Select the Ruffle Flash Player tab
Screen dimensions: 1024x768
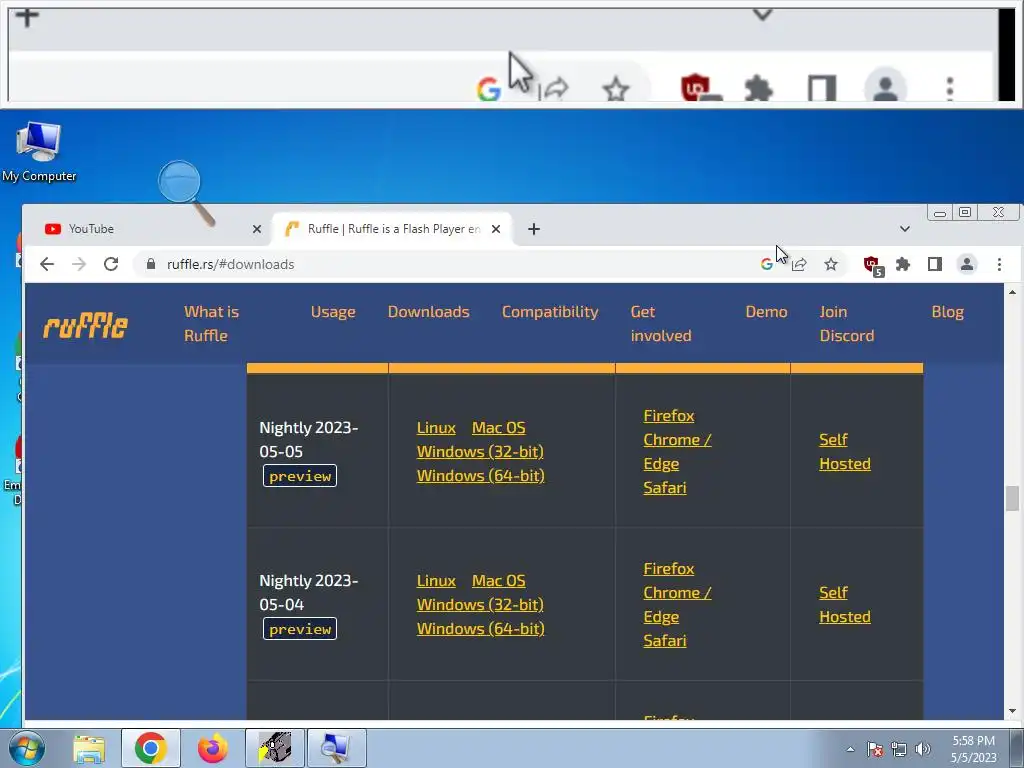tap(392, 229)
